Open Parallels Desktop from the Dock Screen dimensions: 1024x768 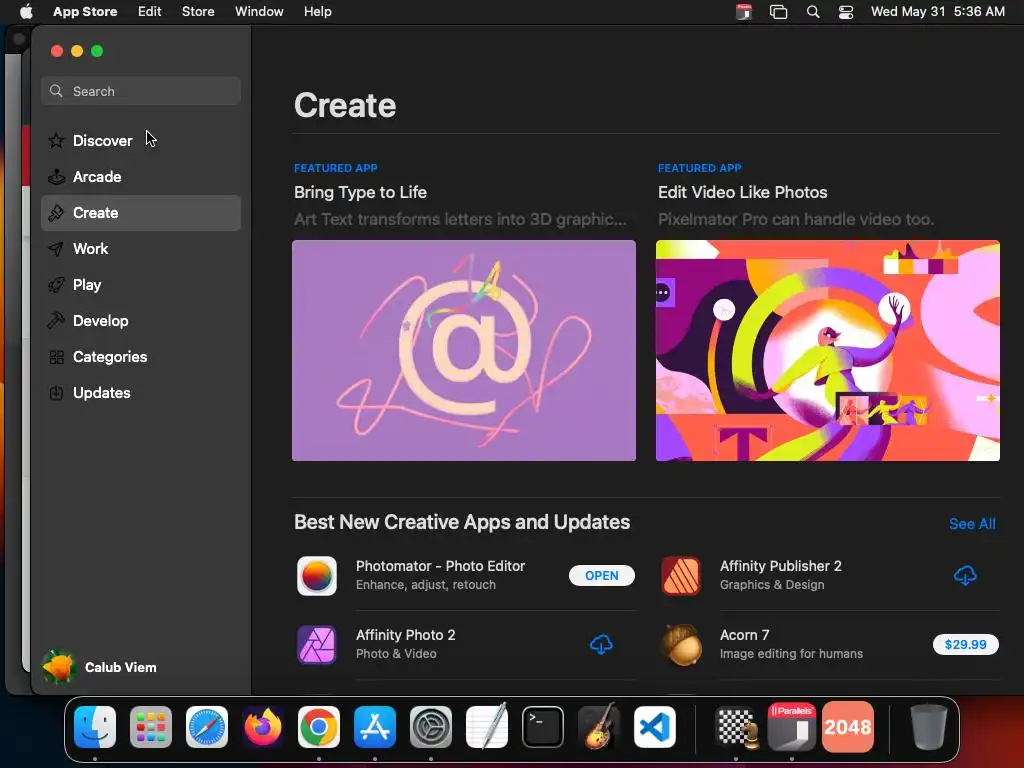click(792, 727)
